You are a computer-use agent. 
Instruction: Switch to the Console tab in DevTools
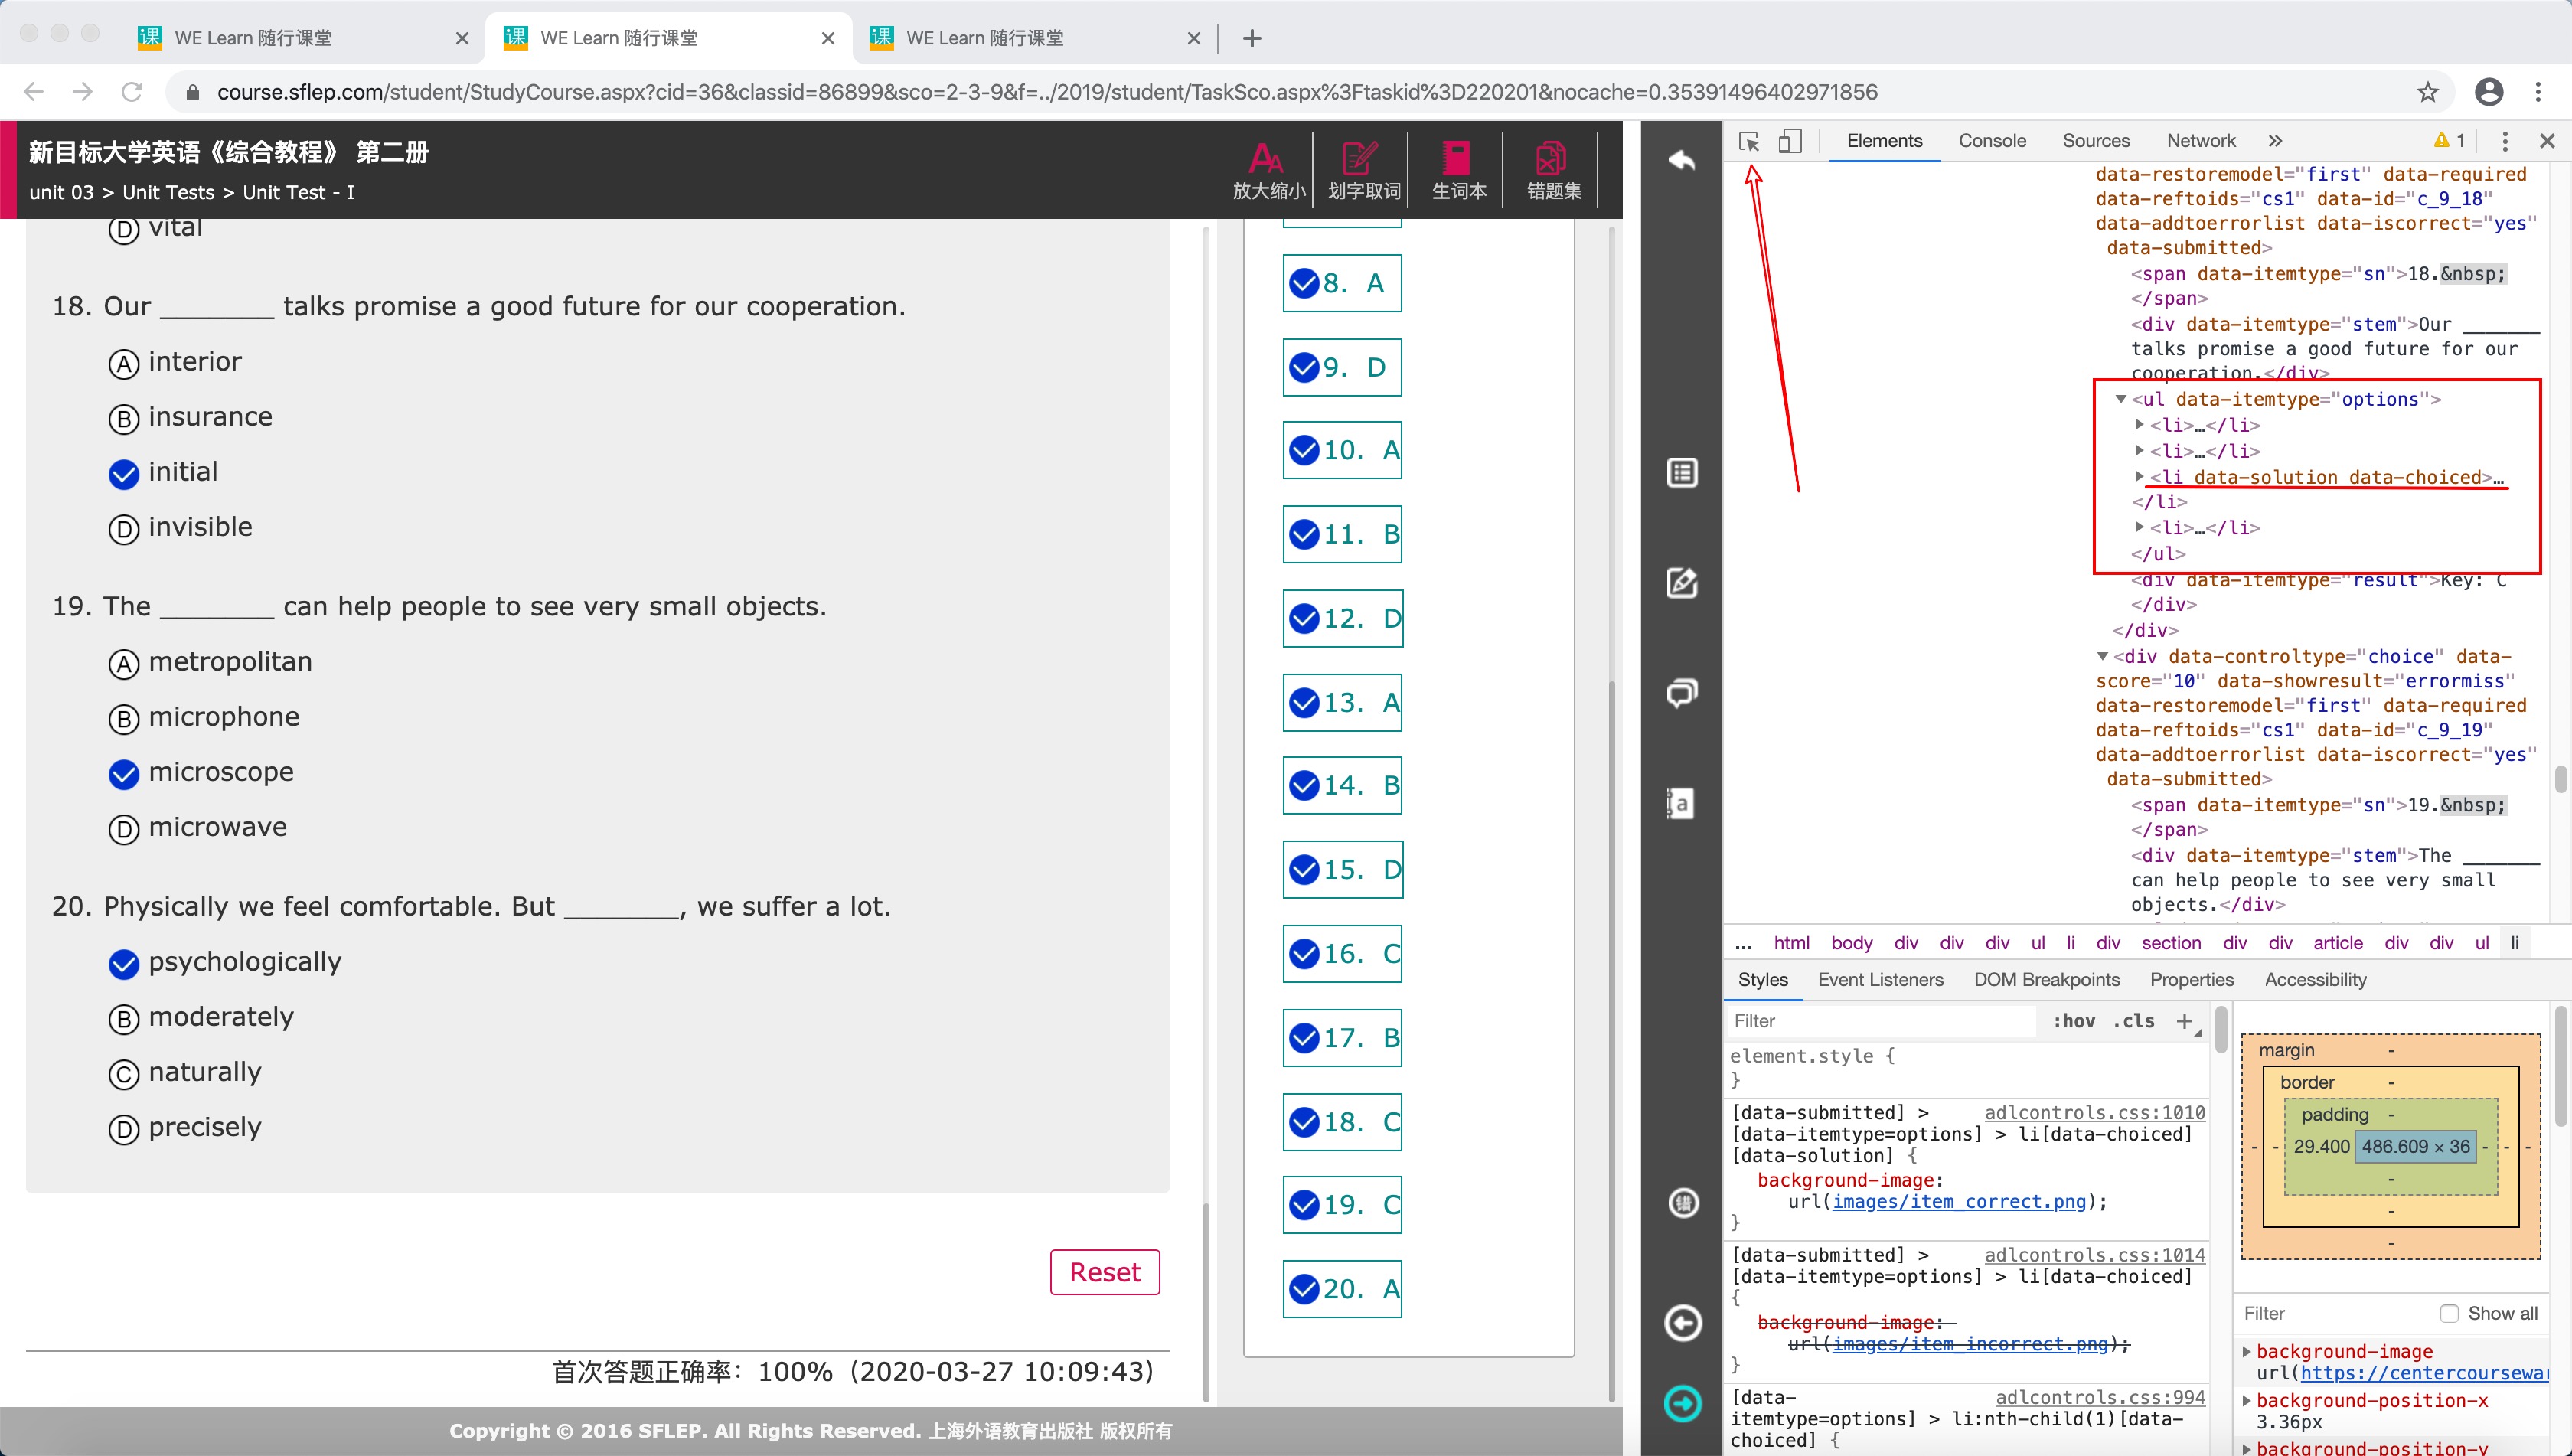[x=1991, y=141]
